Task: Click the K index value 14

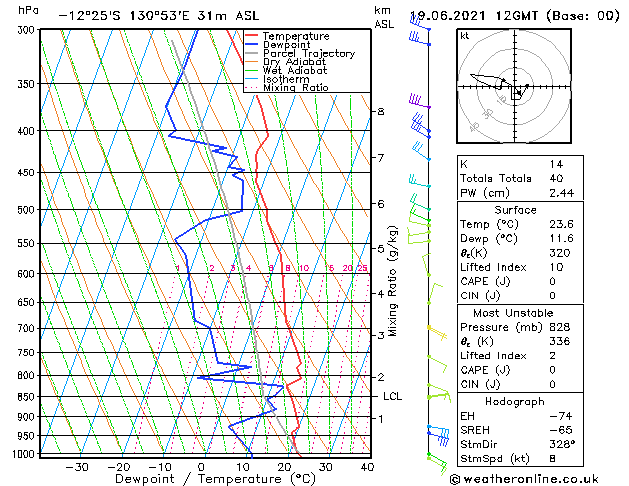Action: tap(556, 164)
